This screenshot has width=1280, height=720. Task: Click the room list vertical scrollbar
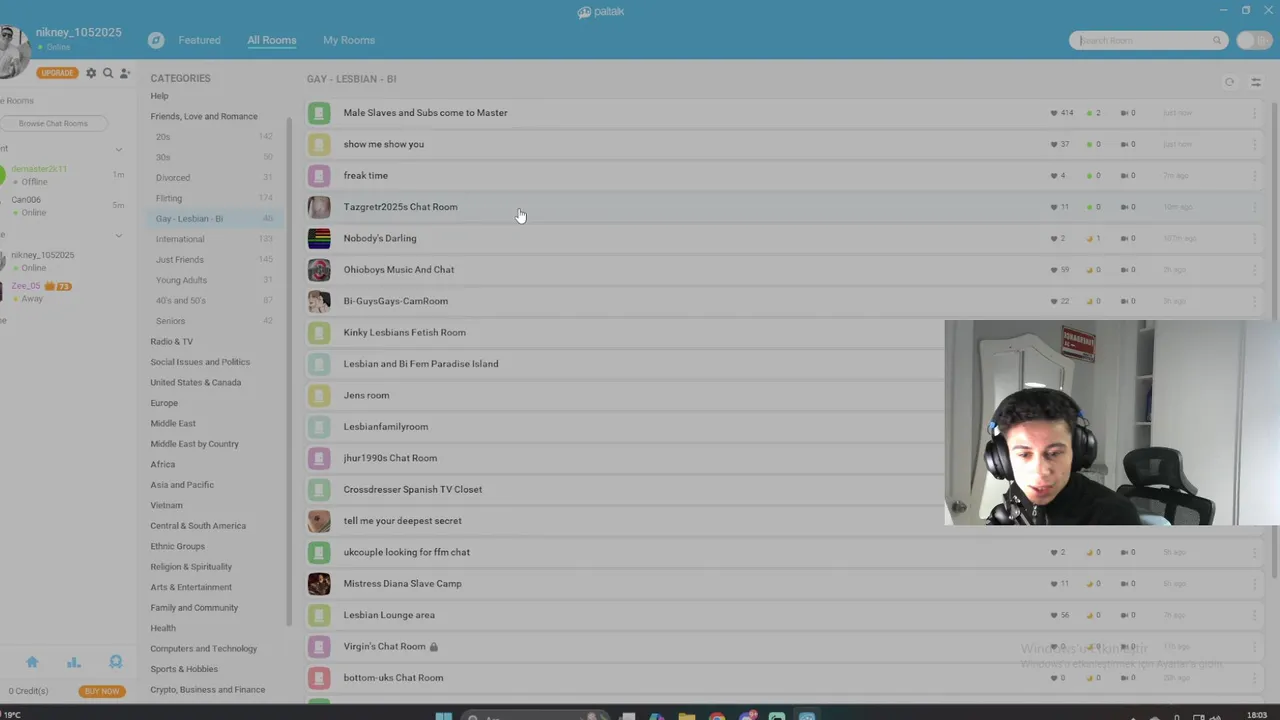pos(1275,340)
